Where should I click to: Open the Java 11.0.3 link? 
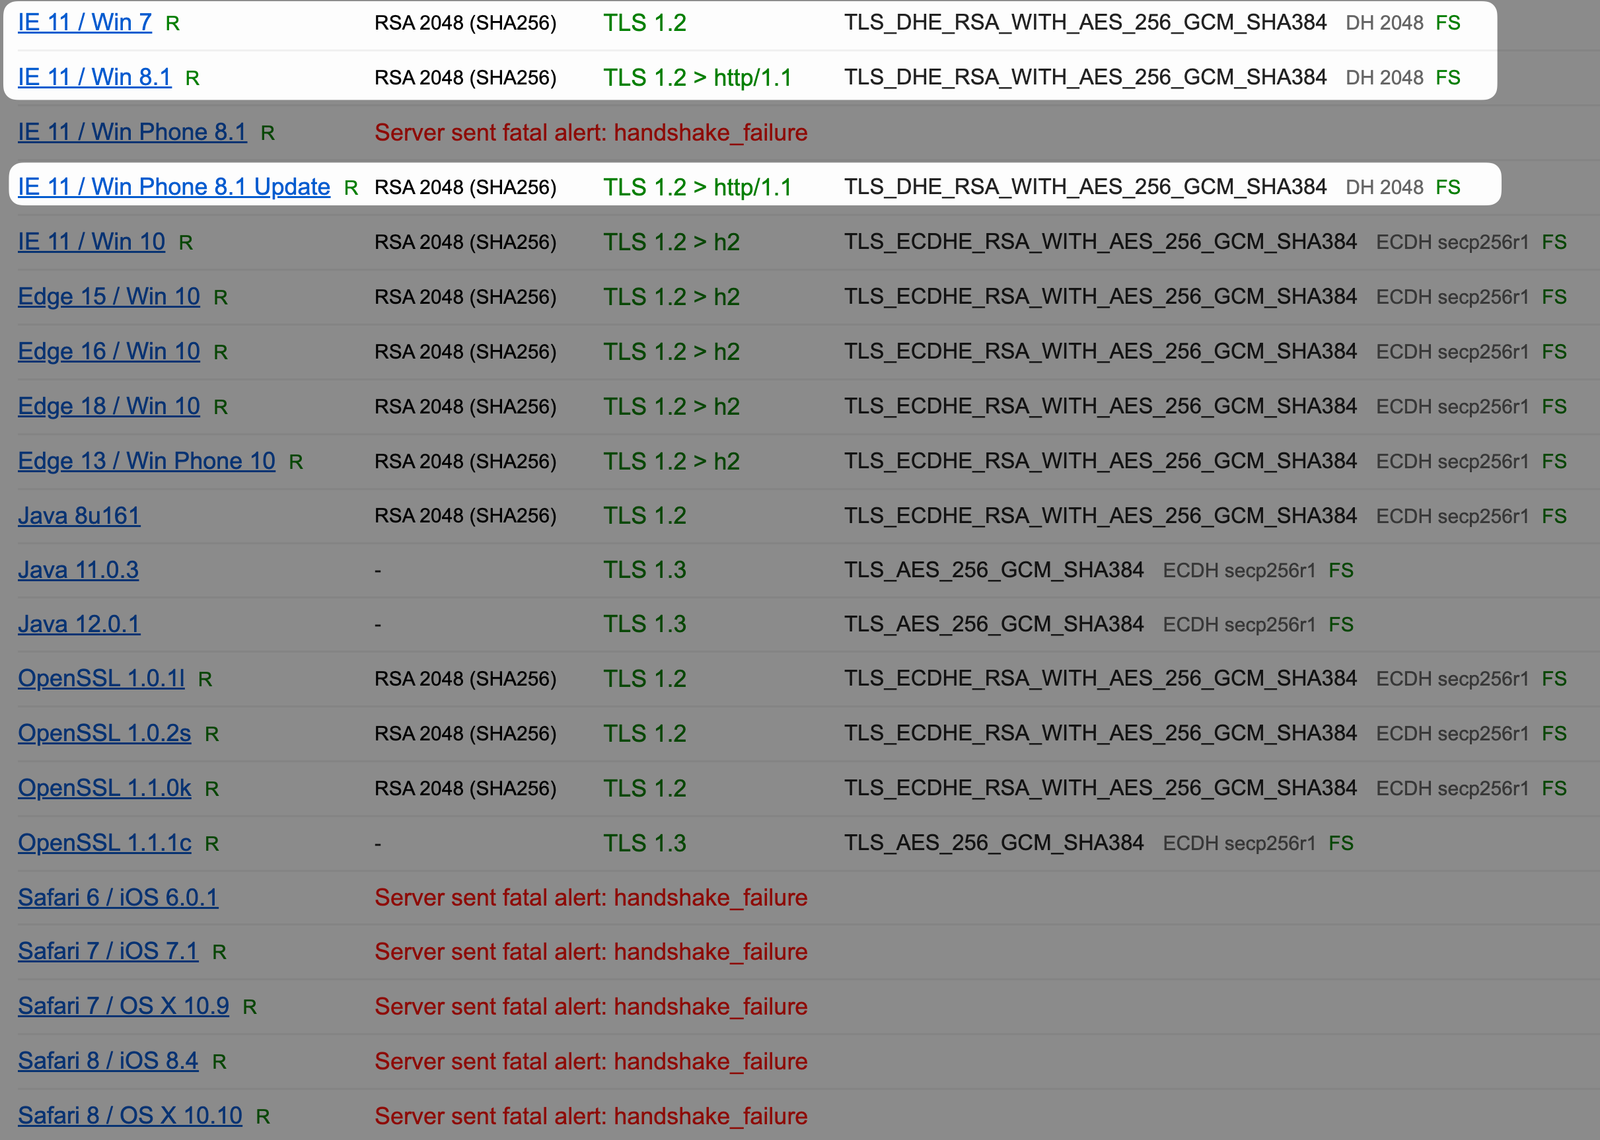(78, 570)
